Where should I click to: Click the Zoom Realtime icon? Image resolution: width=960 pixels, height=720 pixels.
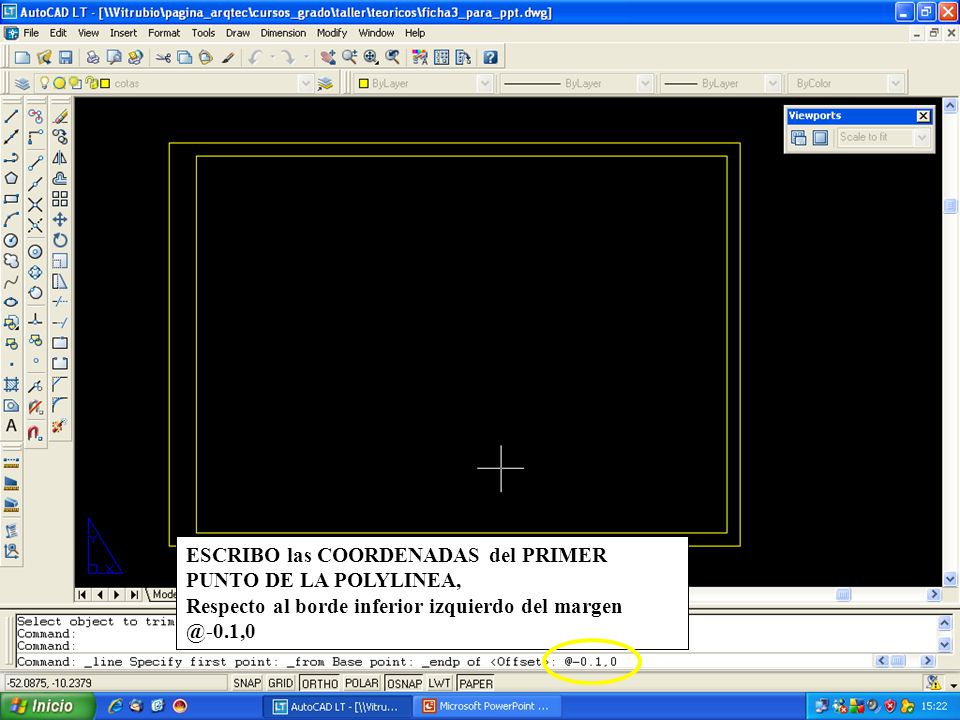(350, 58)
